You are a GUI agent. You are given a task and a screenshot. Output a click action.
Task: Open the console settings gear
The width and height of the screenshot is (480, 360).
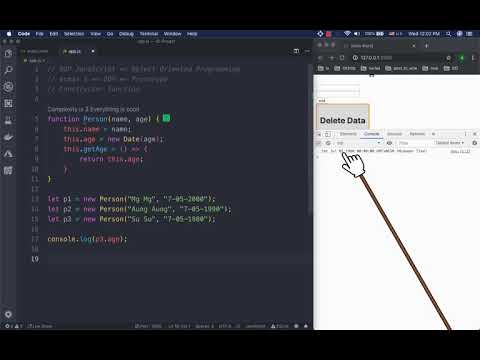[x=475, y=143]
